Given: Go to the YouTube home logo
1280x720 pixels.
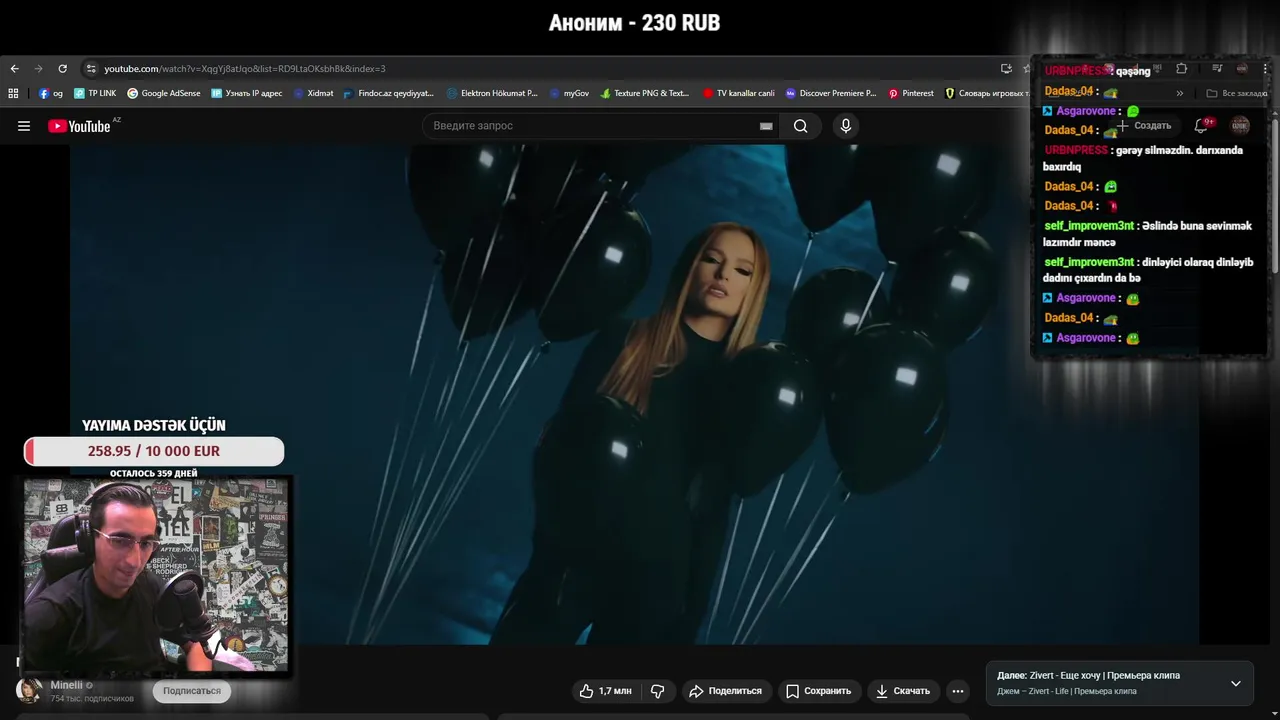Looking at the screenshot, I should click(x=80, y=126).
